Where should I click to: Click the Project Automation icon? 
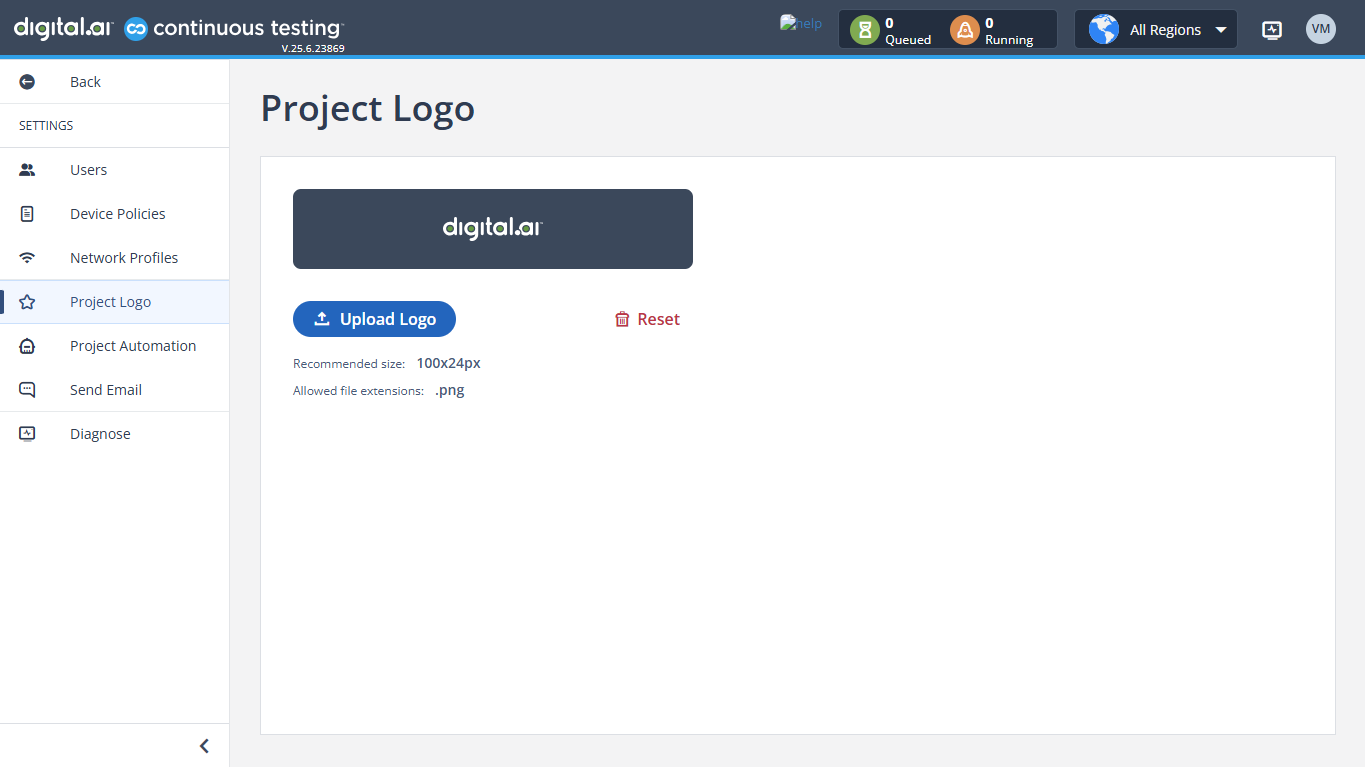[27, 346]
